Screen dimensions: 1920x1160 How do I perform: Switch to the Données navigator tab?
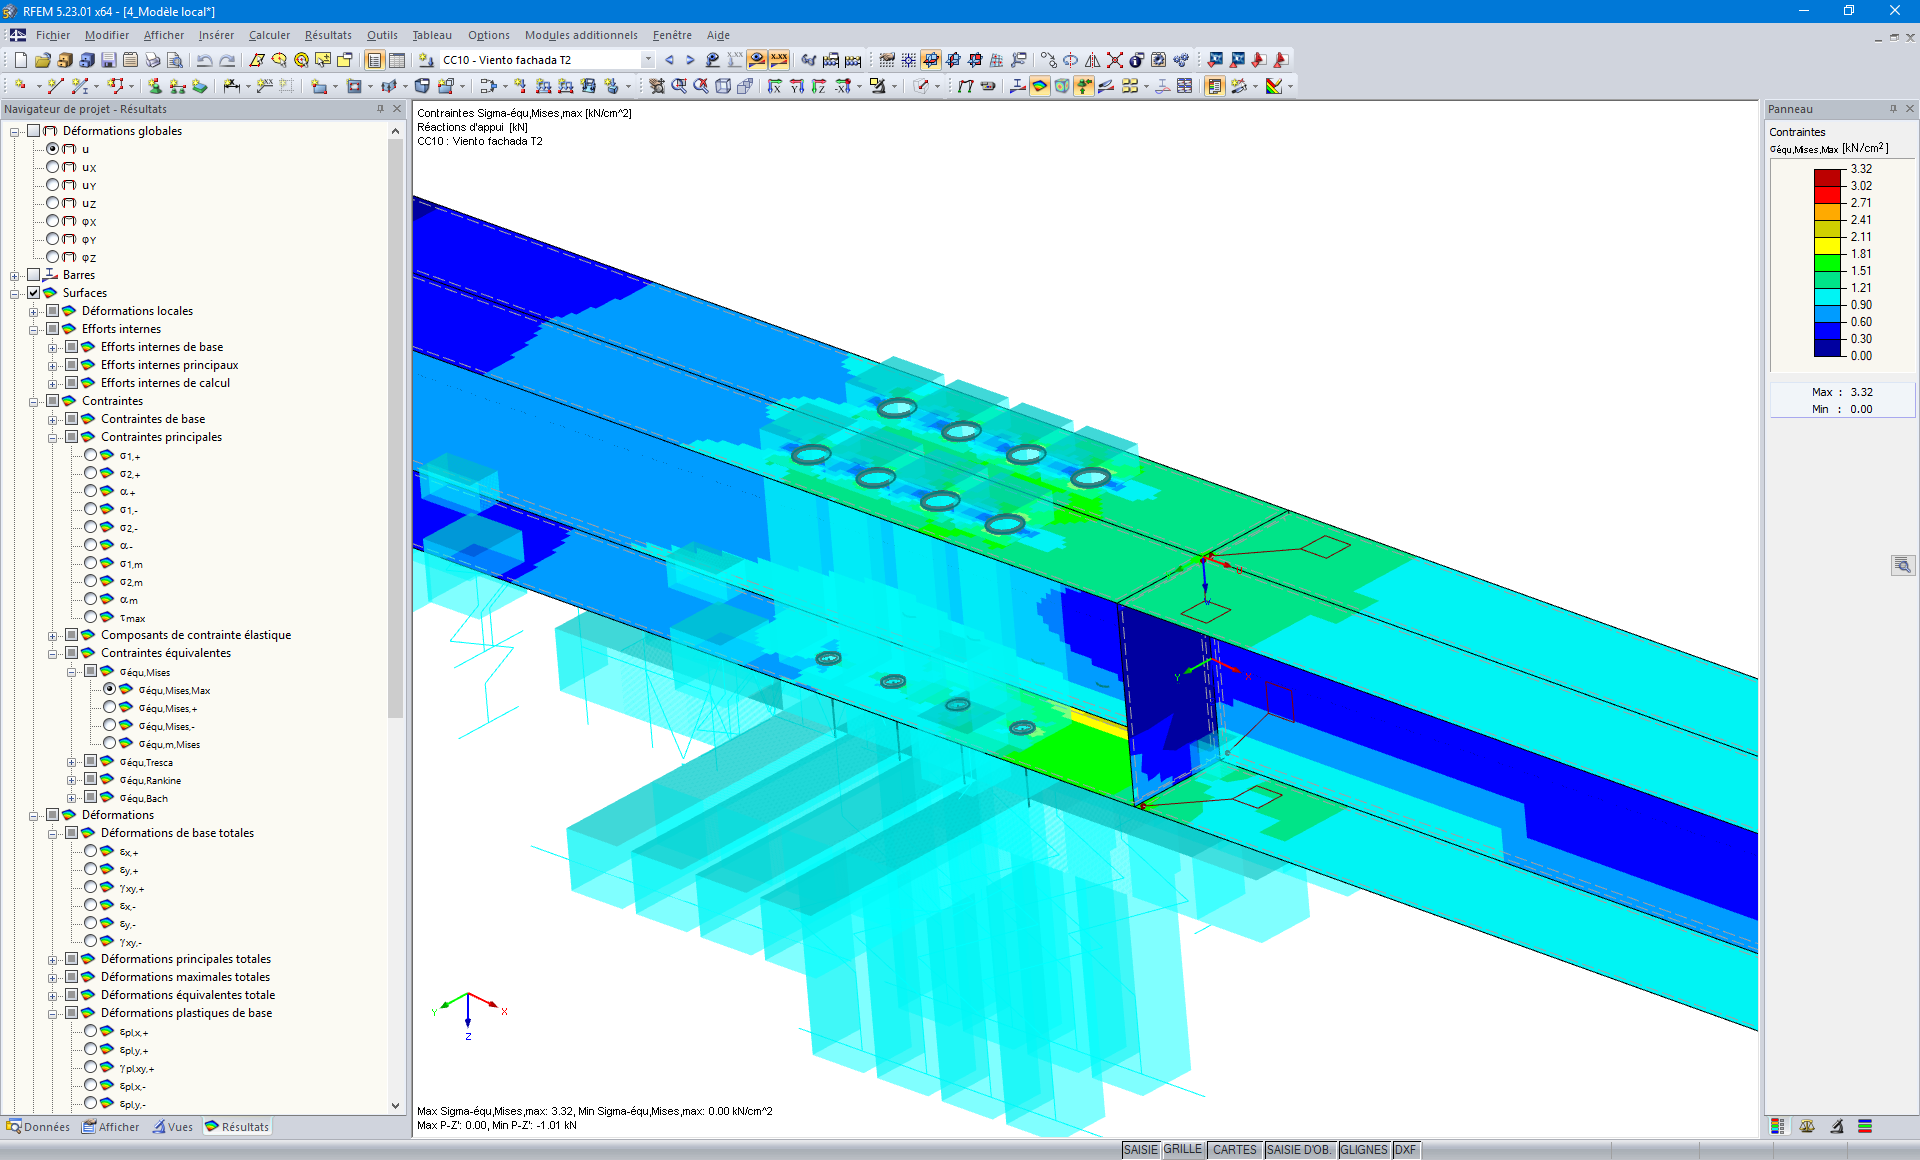[38, 1127]
